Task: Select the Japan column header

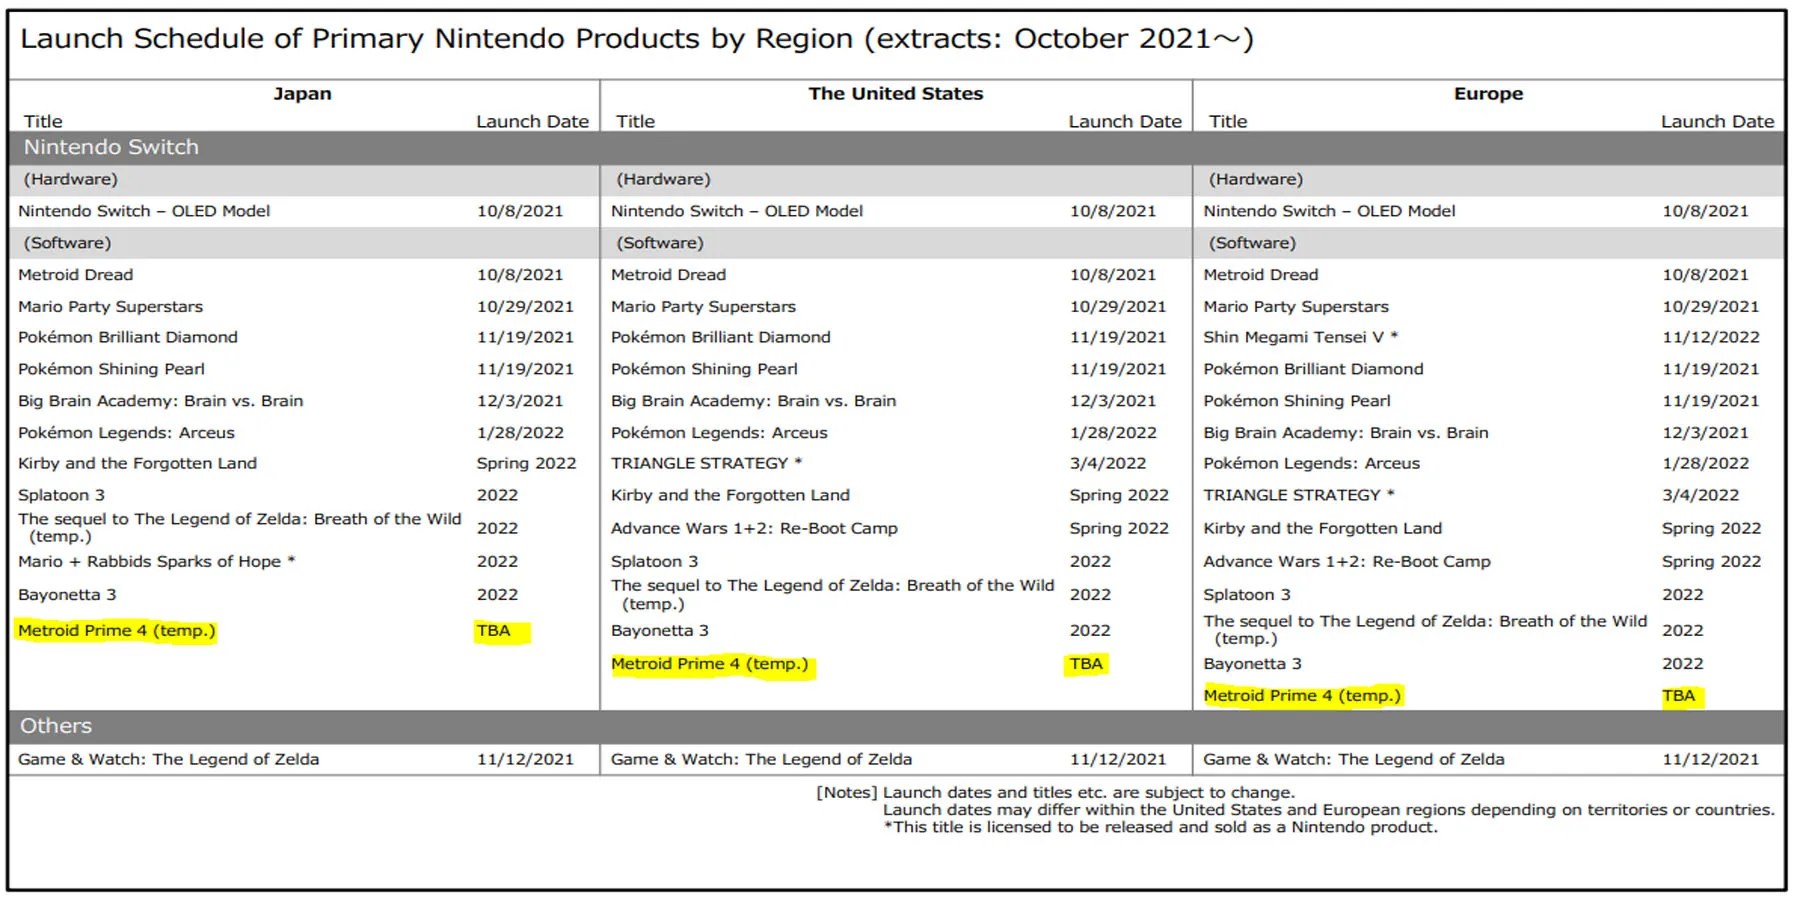Action: (x=302, y=93)
